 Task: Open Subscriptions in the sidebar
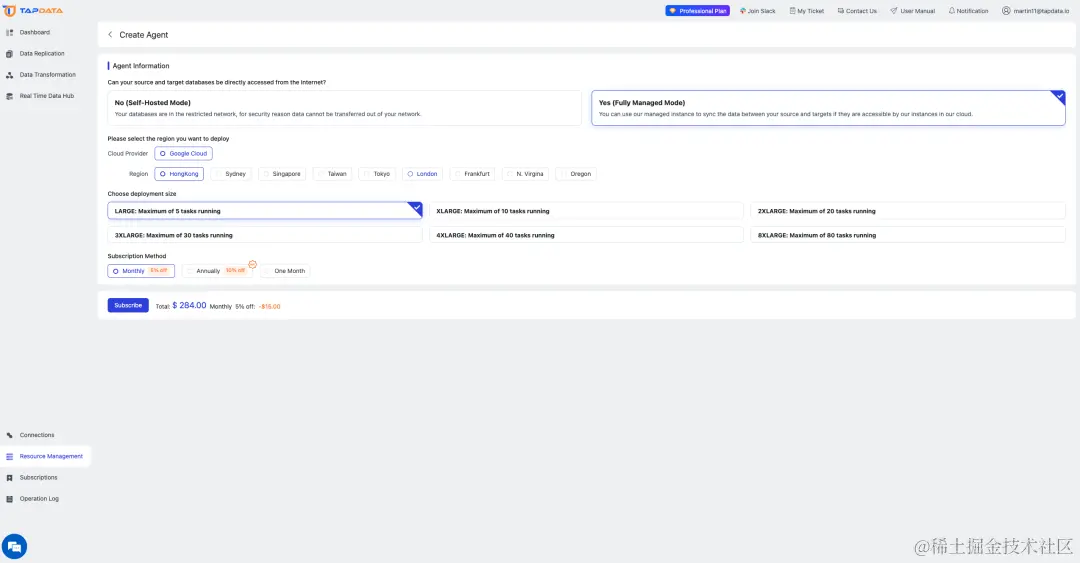pos(38,478)
